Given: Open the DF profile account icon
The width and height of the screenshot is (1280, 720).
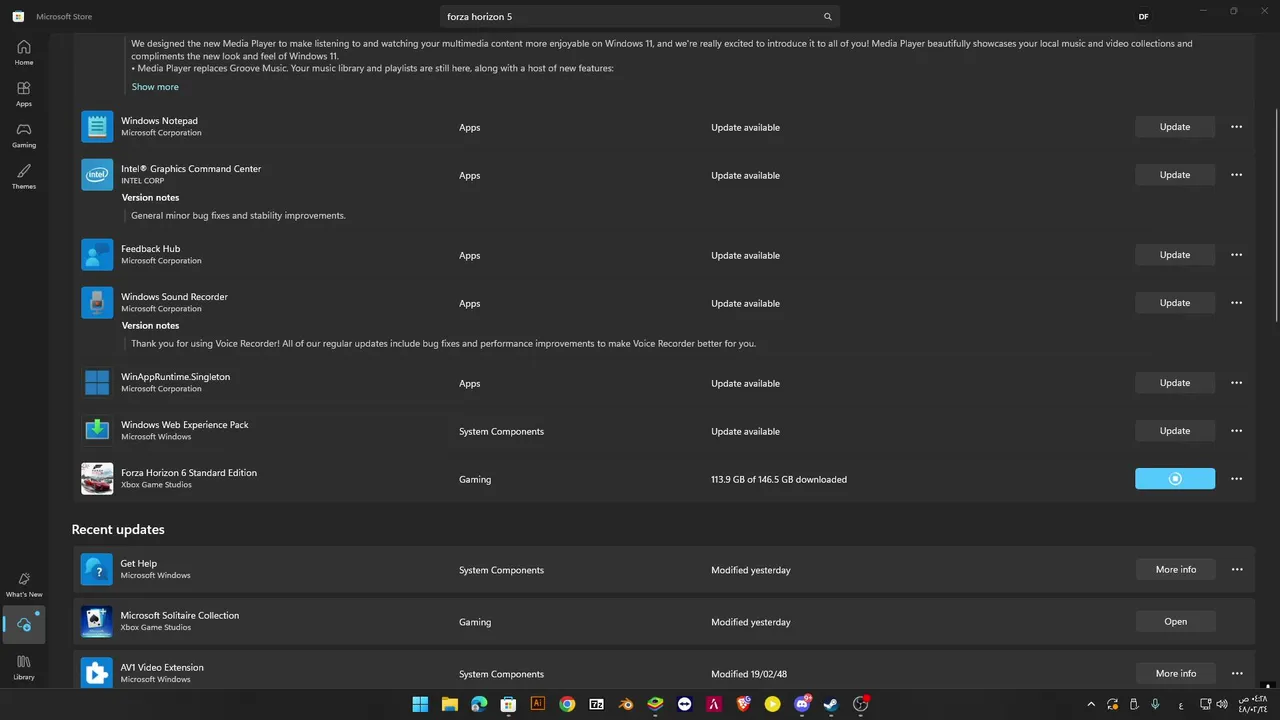Looking at the screenshot, I should tap(1144, 17).
